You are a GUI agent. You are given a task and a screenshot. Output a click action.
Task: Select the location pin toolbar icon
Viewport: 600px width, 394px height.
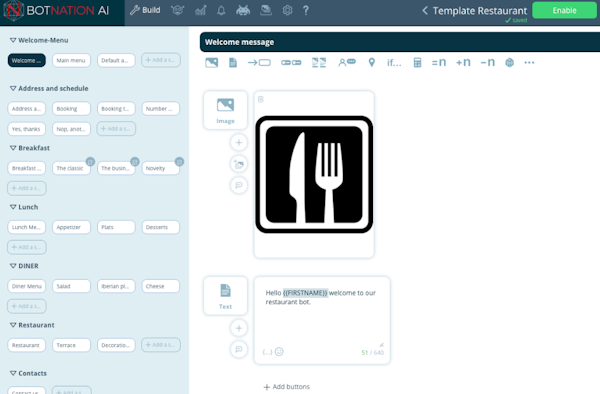(x=371, y=62)
